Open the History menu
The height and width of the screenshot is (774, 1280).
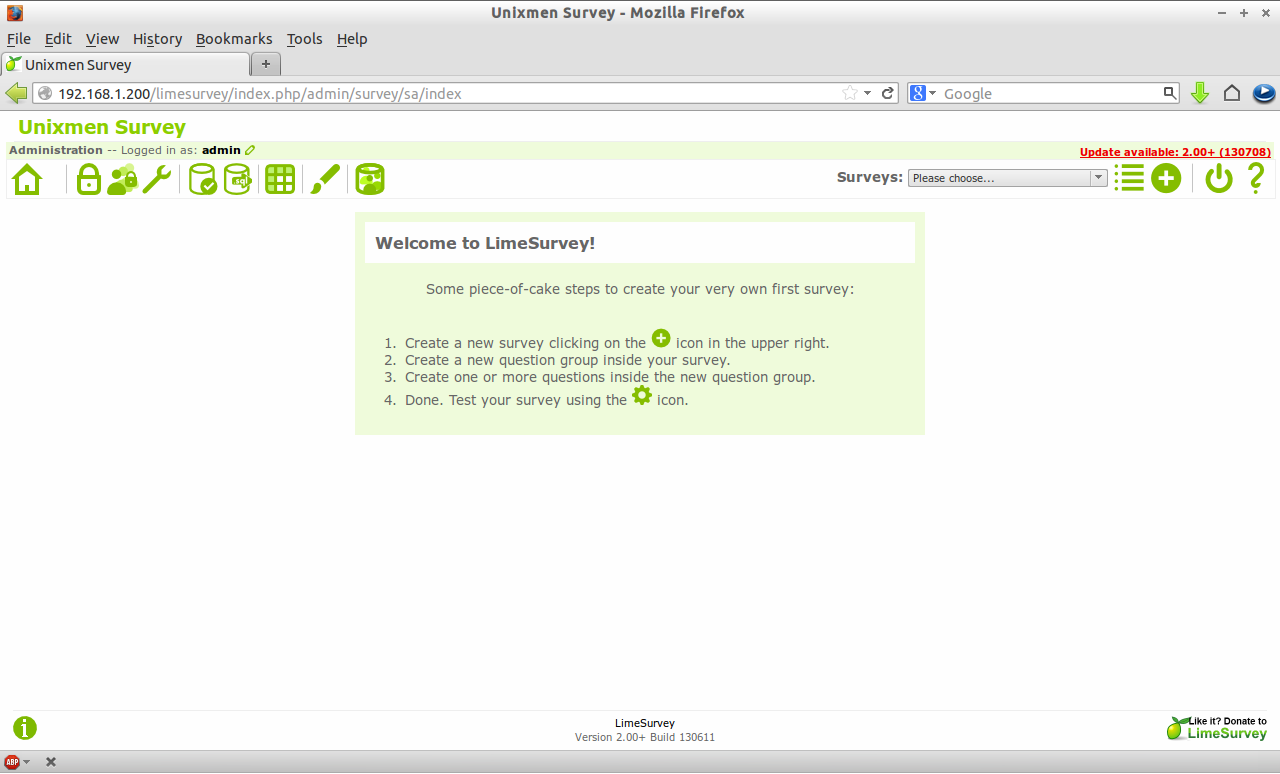pyautogui.click(x=157, y=39)
